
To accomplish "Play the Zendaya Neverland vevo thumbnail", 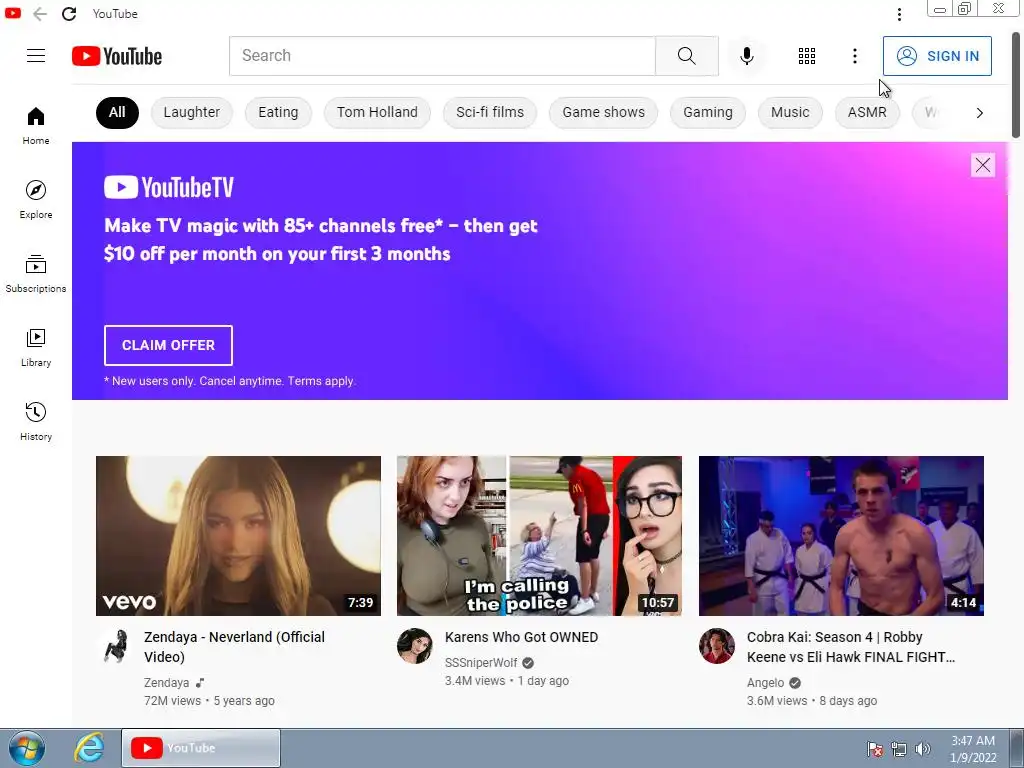I will coord(238,536).
